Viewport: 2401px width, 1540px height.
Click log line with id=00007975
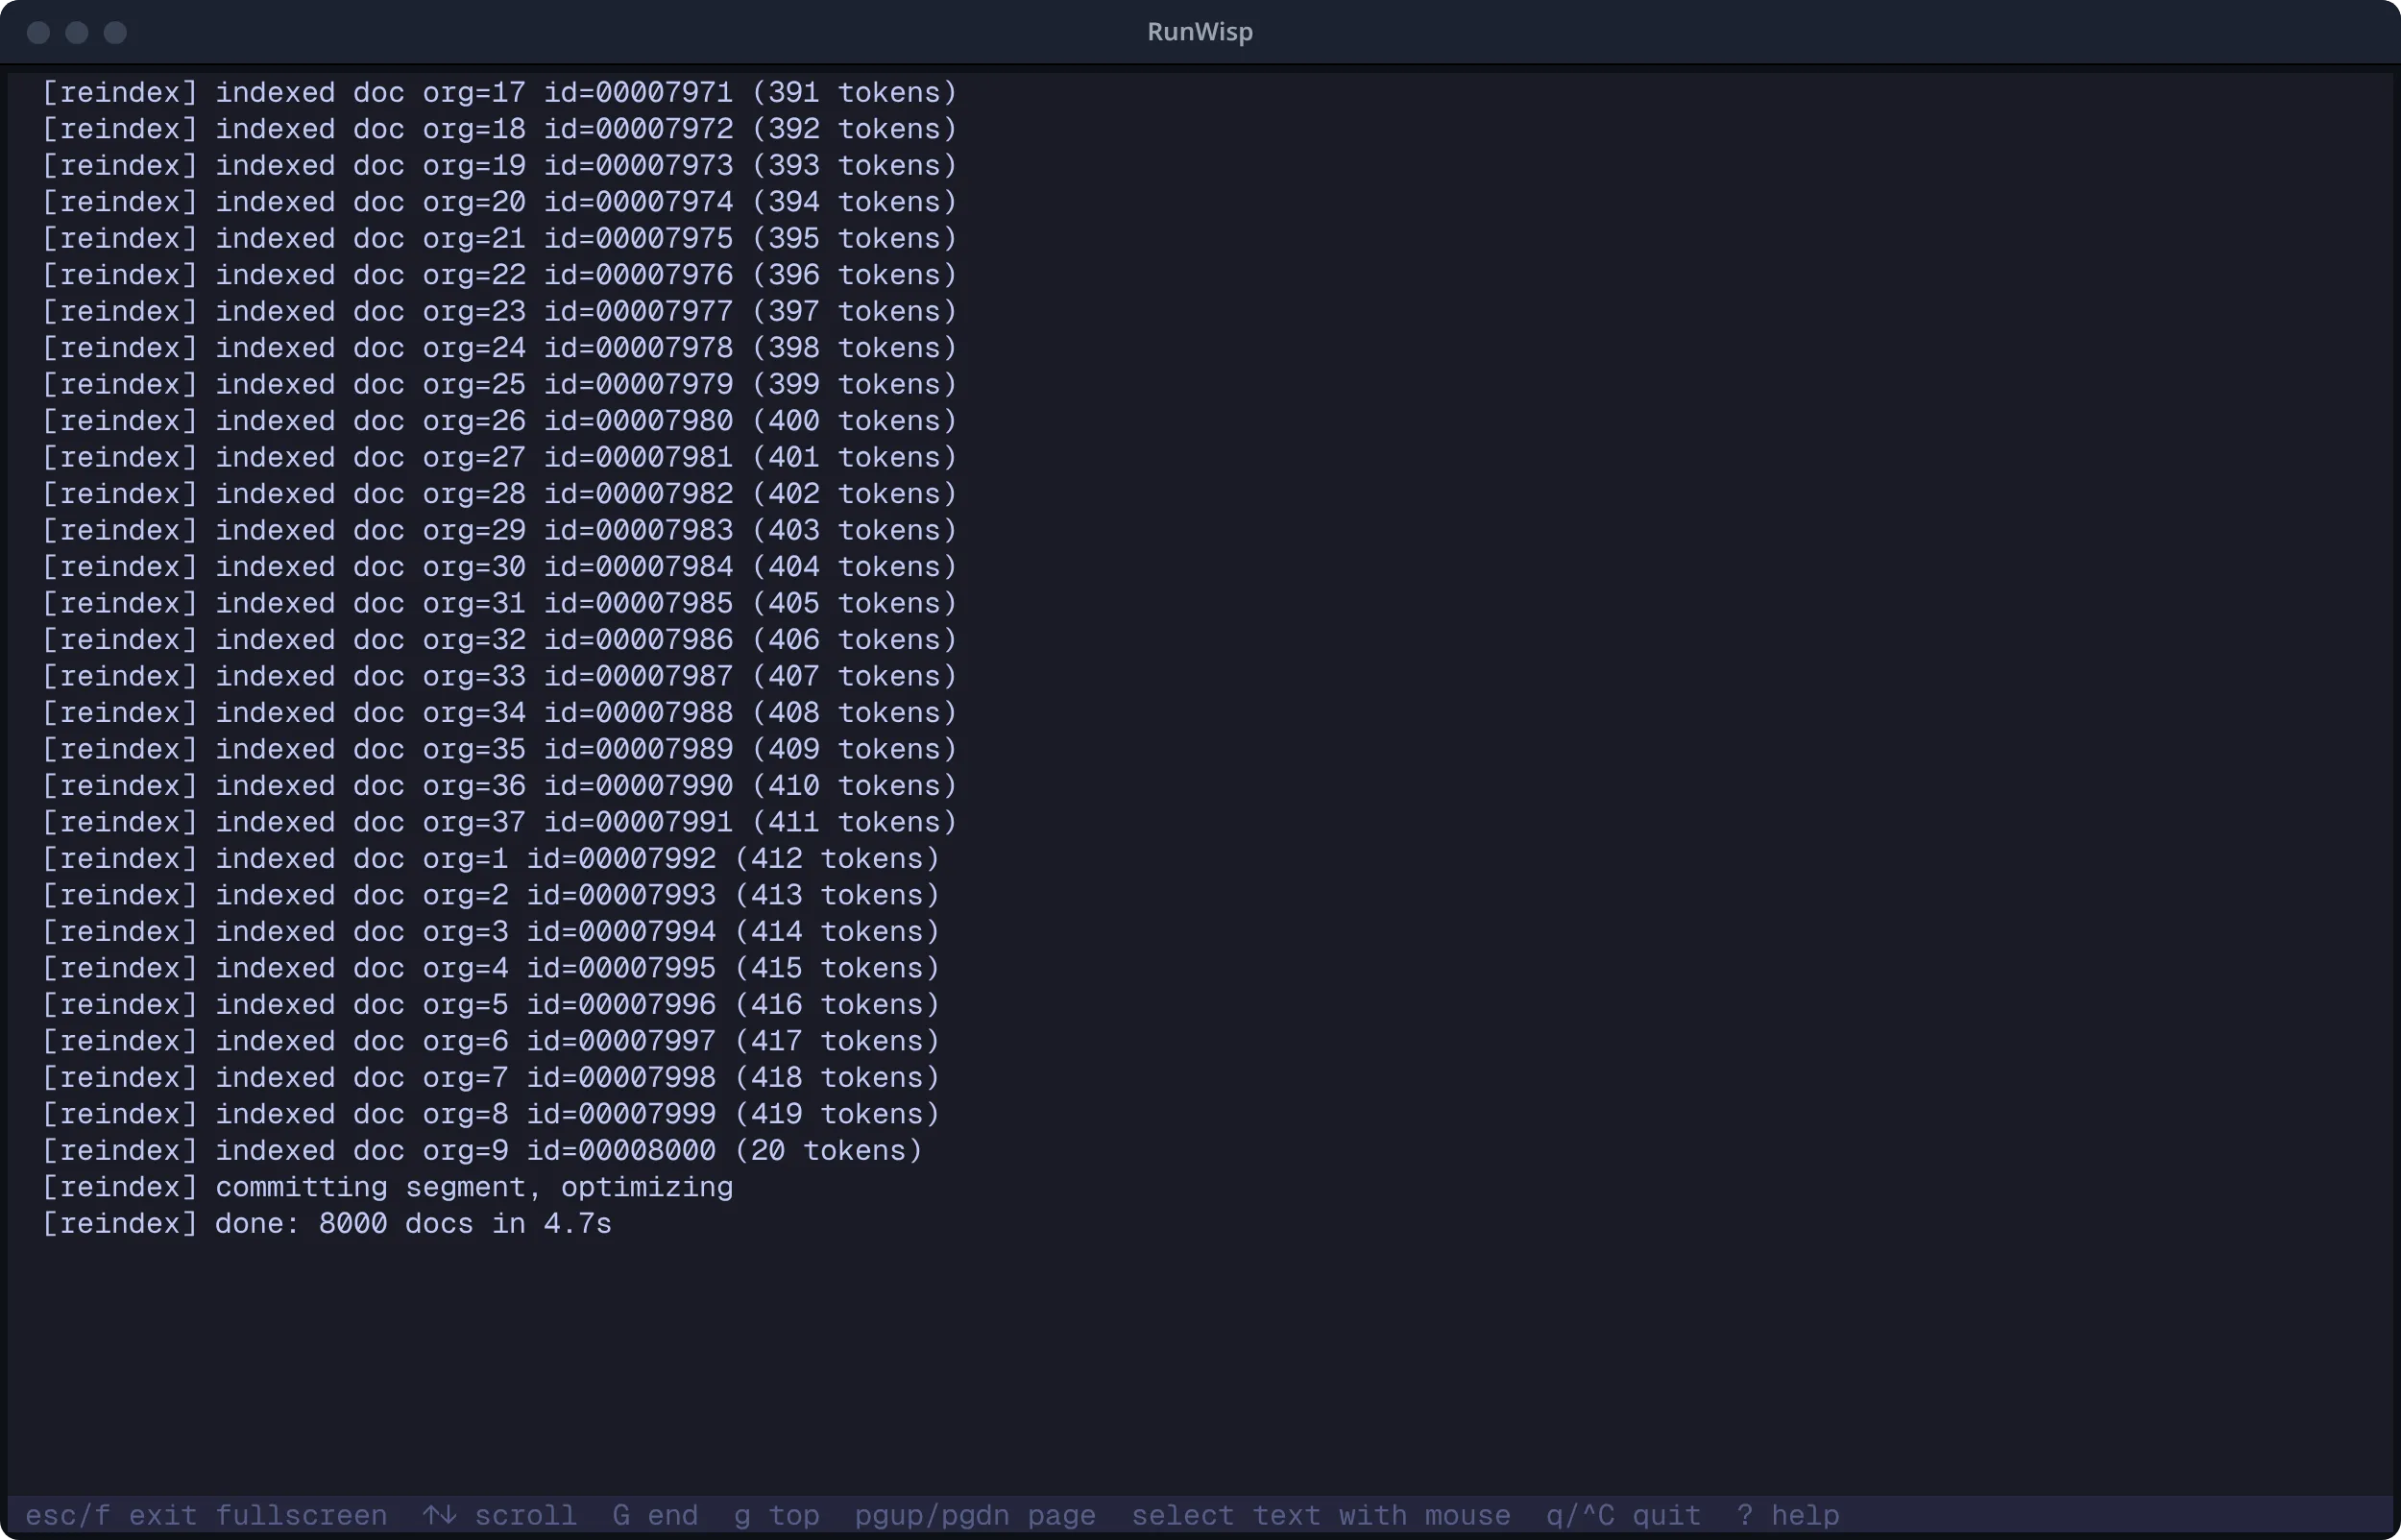[500, 239]
